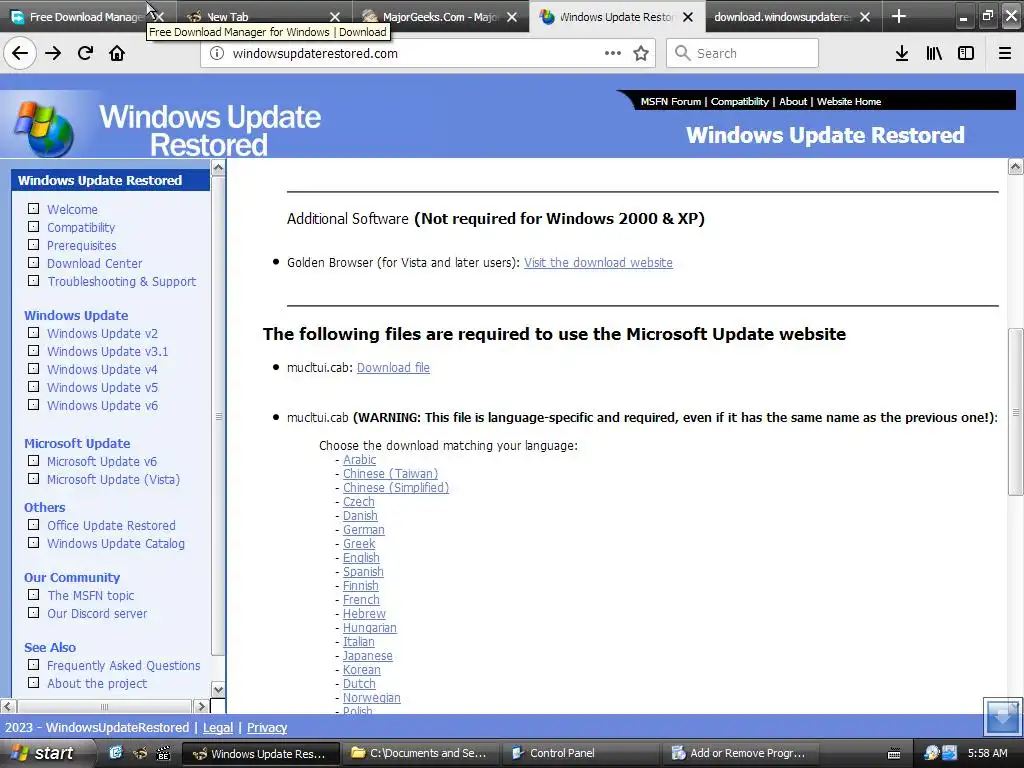
Task: Open the Library icon in toolbar
Action: click(934, 54)
